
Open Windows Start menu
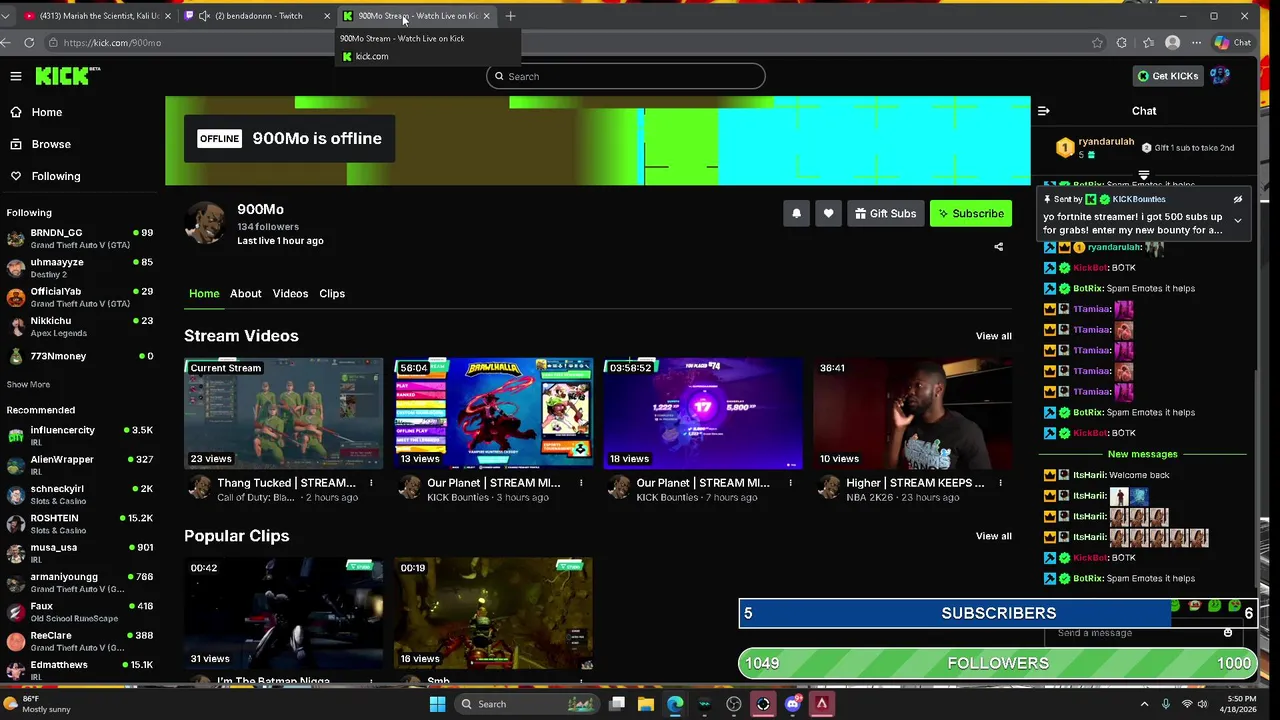coord(437,704)
